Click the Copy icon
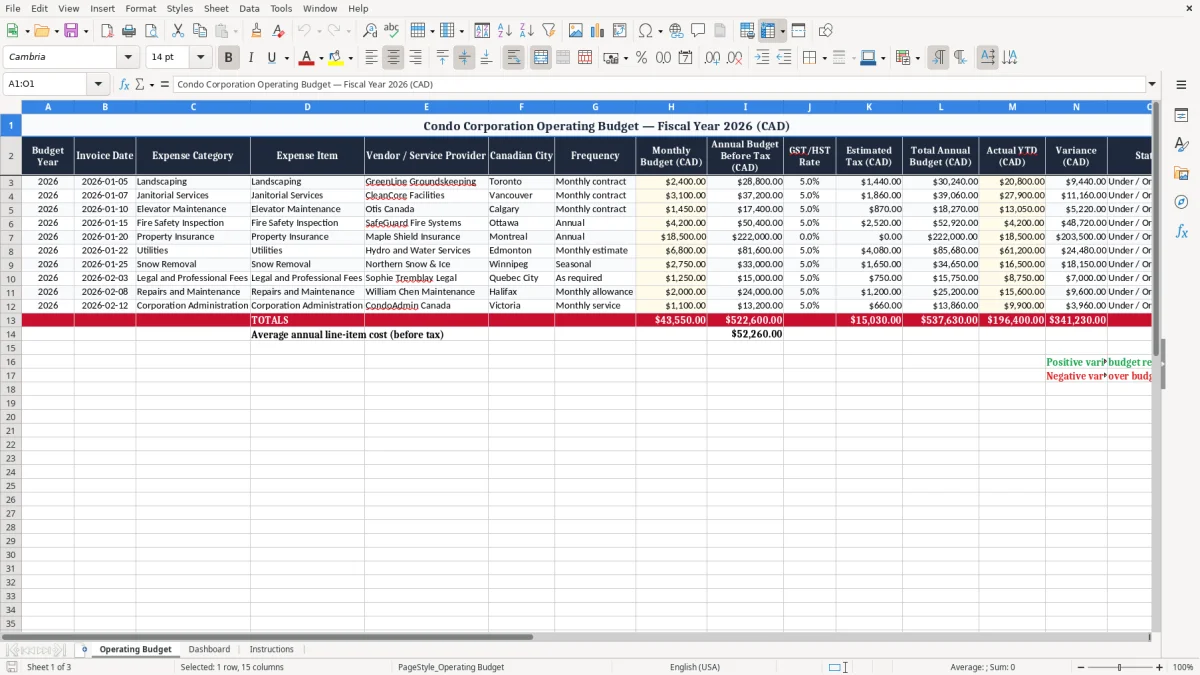 point(199,31)
